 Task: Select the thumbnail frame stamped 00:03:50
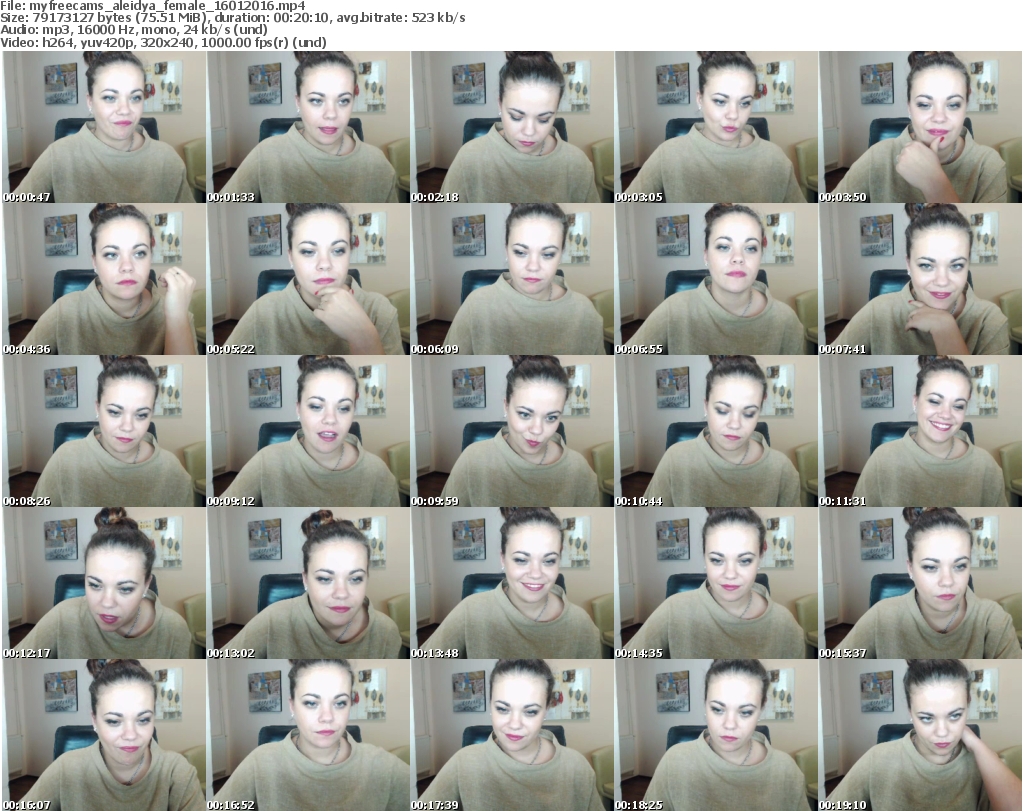pyautogui.click(x=920, y=127)
